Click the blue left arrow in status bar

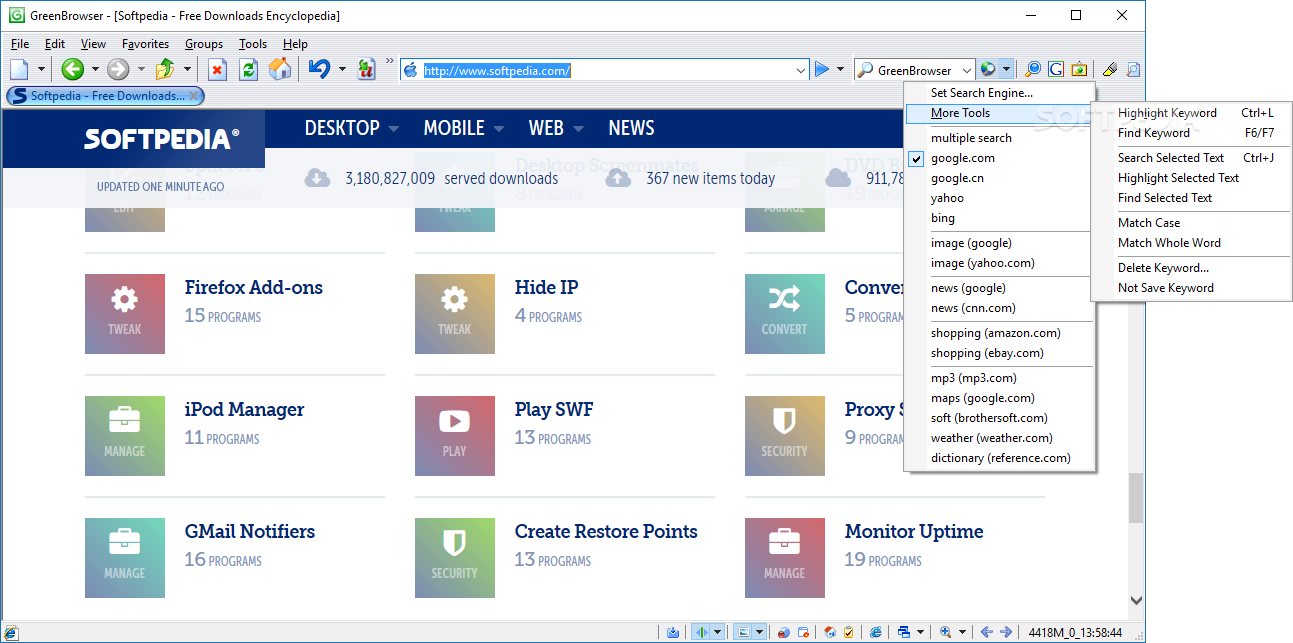(x=986, y=632)
